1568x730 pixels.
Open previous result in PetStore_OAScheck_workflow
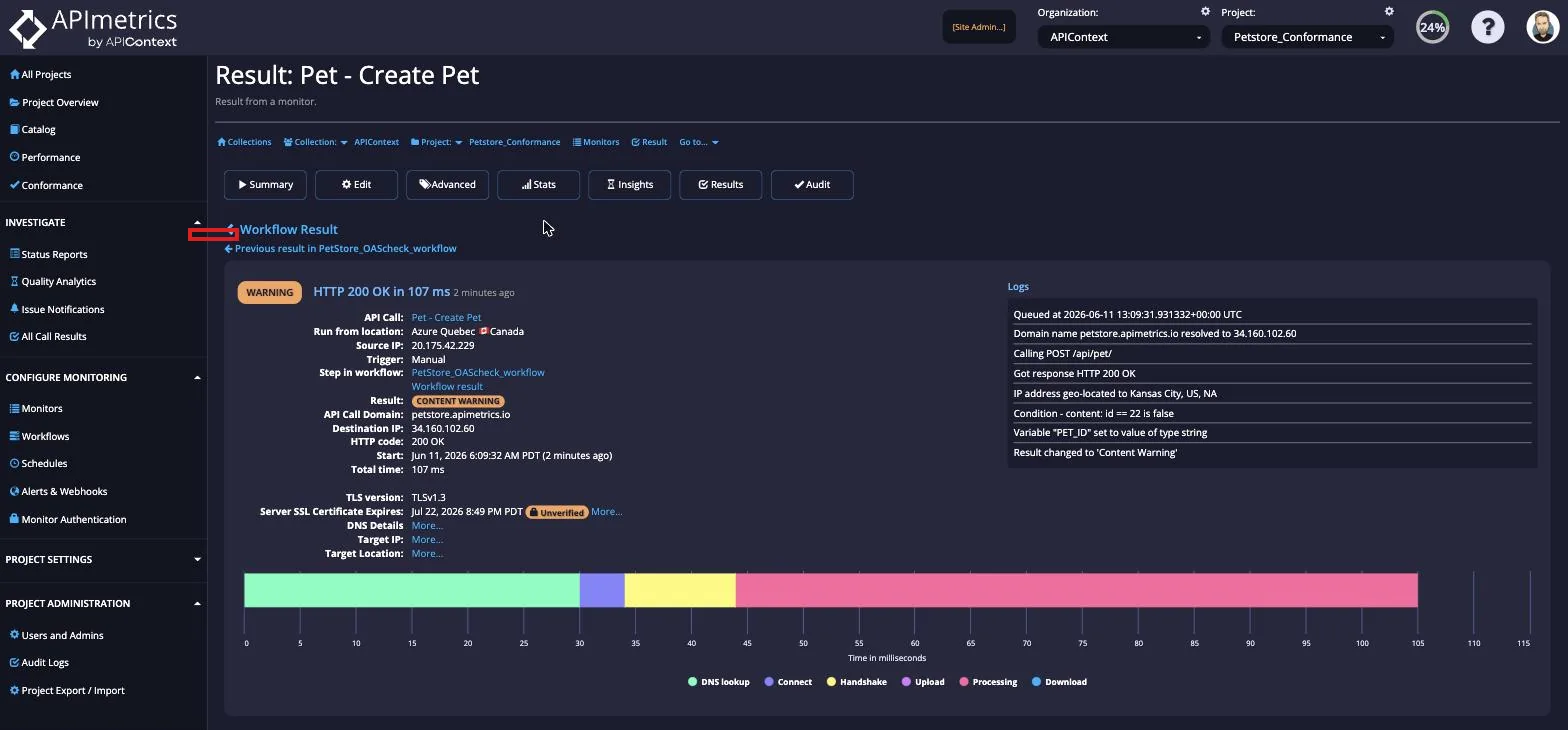[x=341, y=248]
